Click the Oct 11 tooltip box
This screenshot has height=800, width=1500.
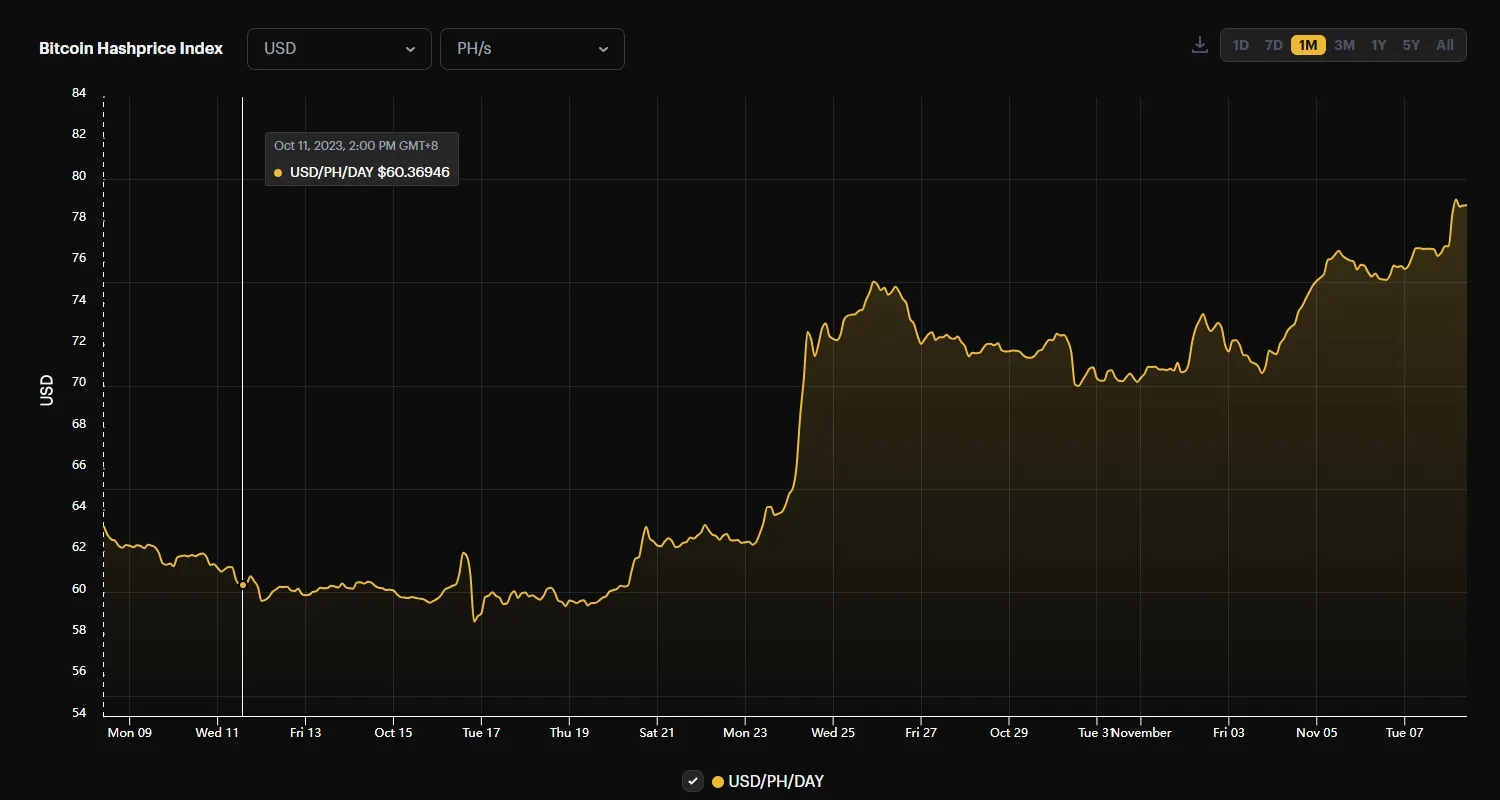click(361, 158)
